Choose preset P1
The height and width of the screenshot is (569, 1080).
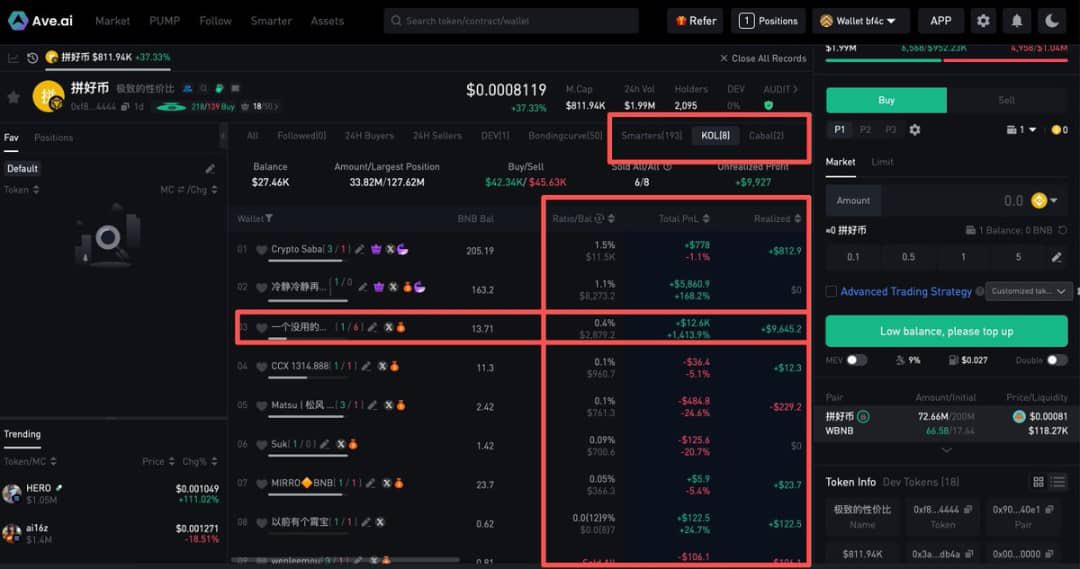point(840,130)
